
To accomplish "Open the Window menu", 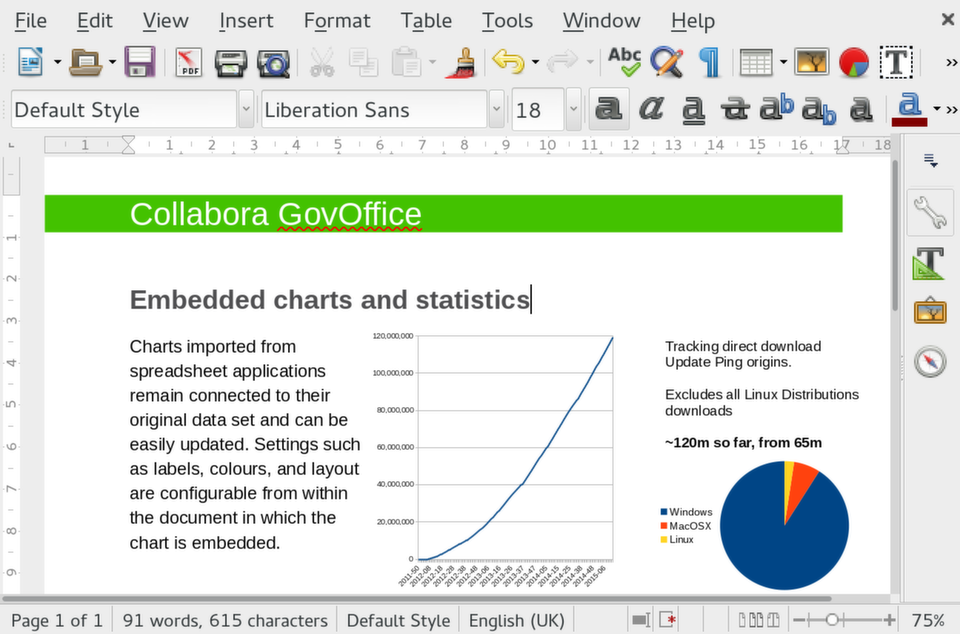I will pyautogui.click(x=601, y=21).
